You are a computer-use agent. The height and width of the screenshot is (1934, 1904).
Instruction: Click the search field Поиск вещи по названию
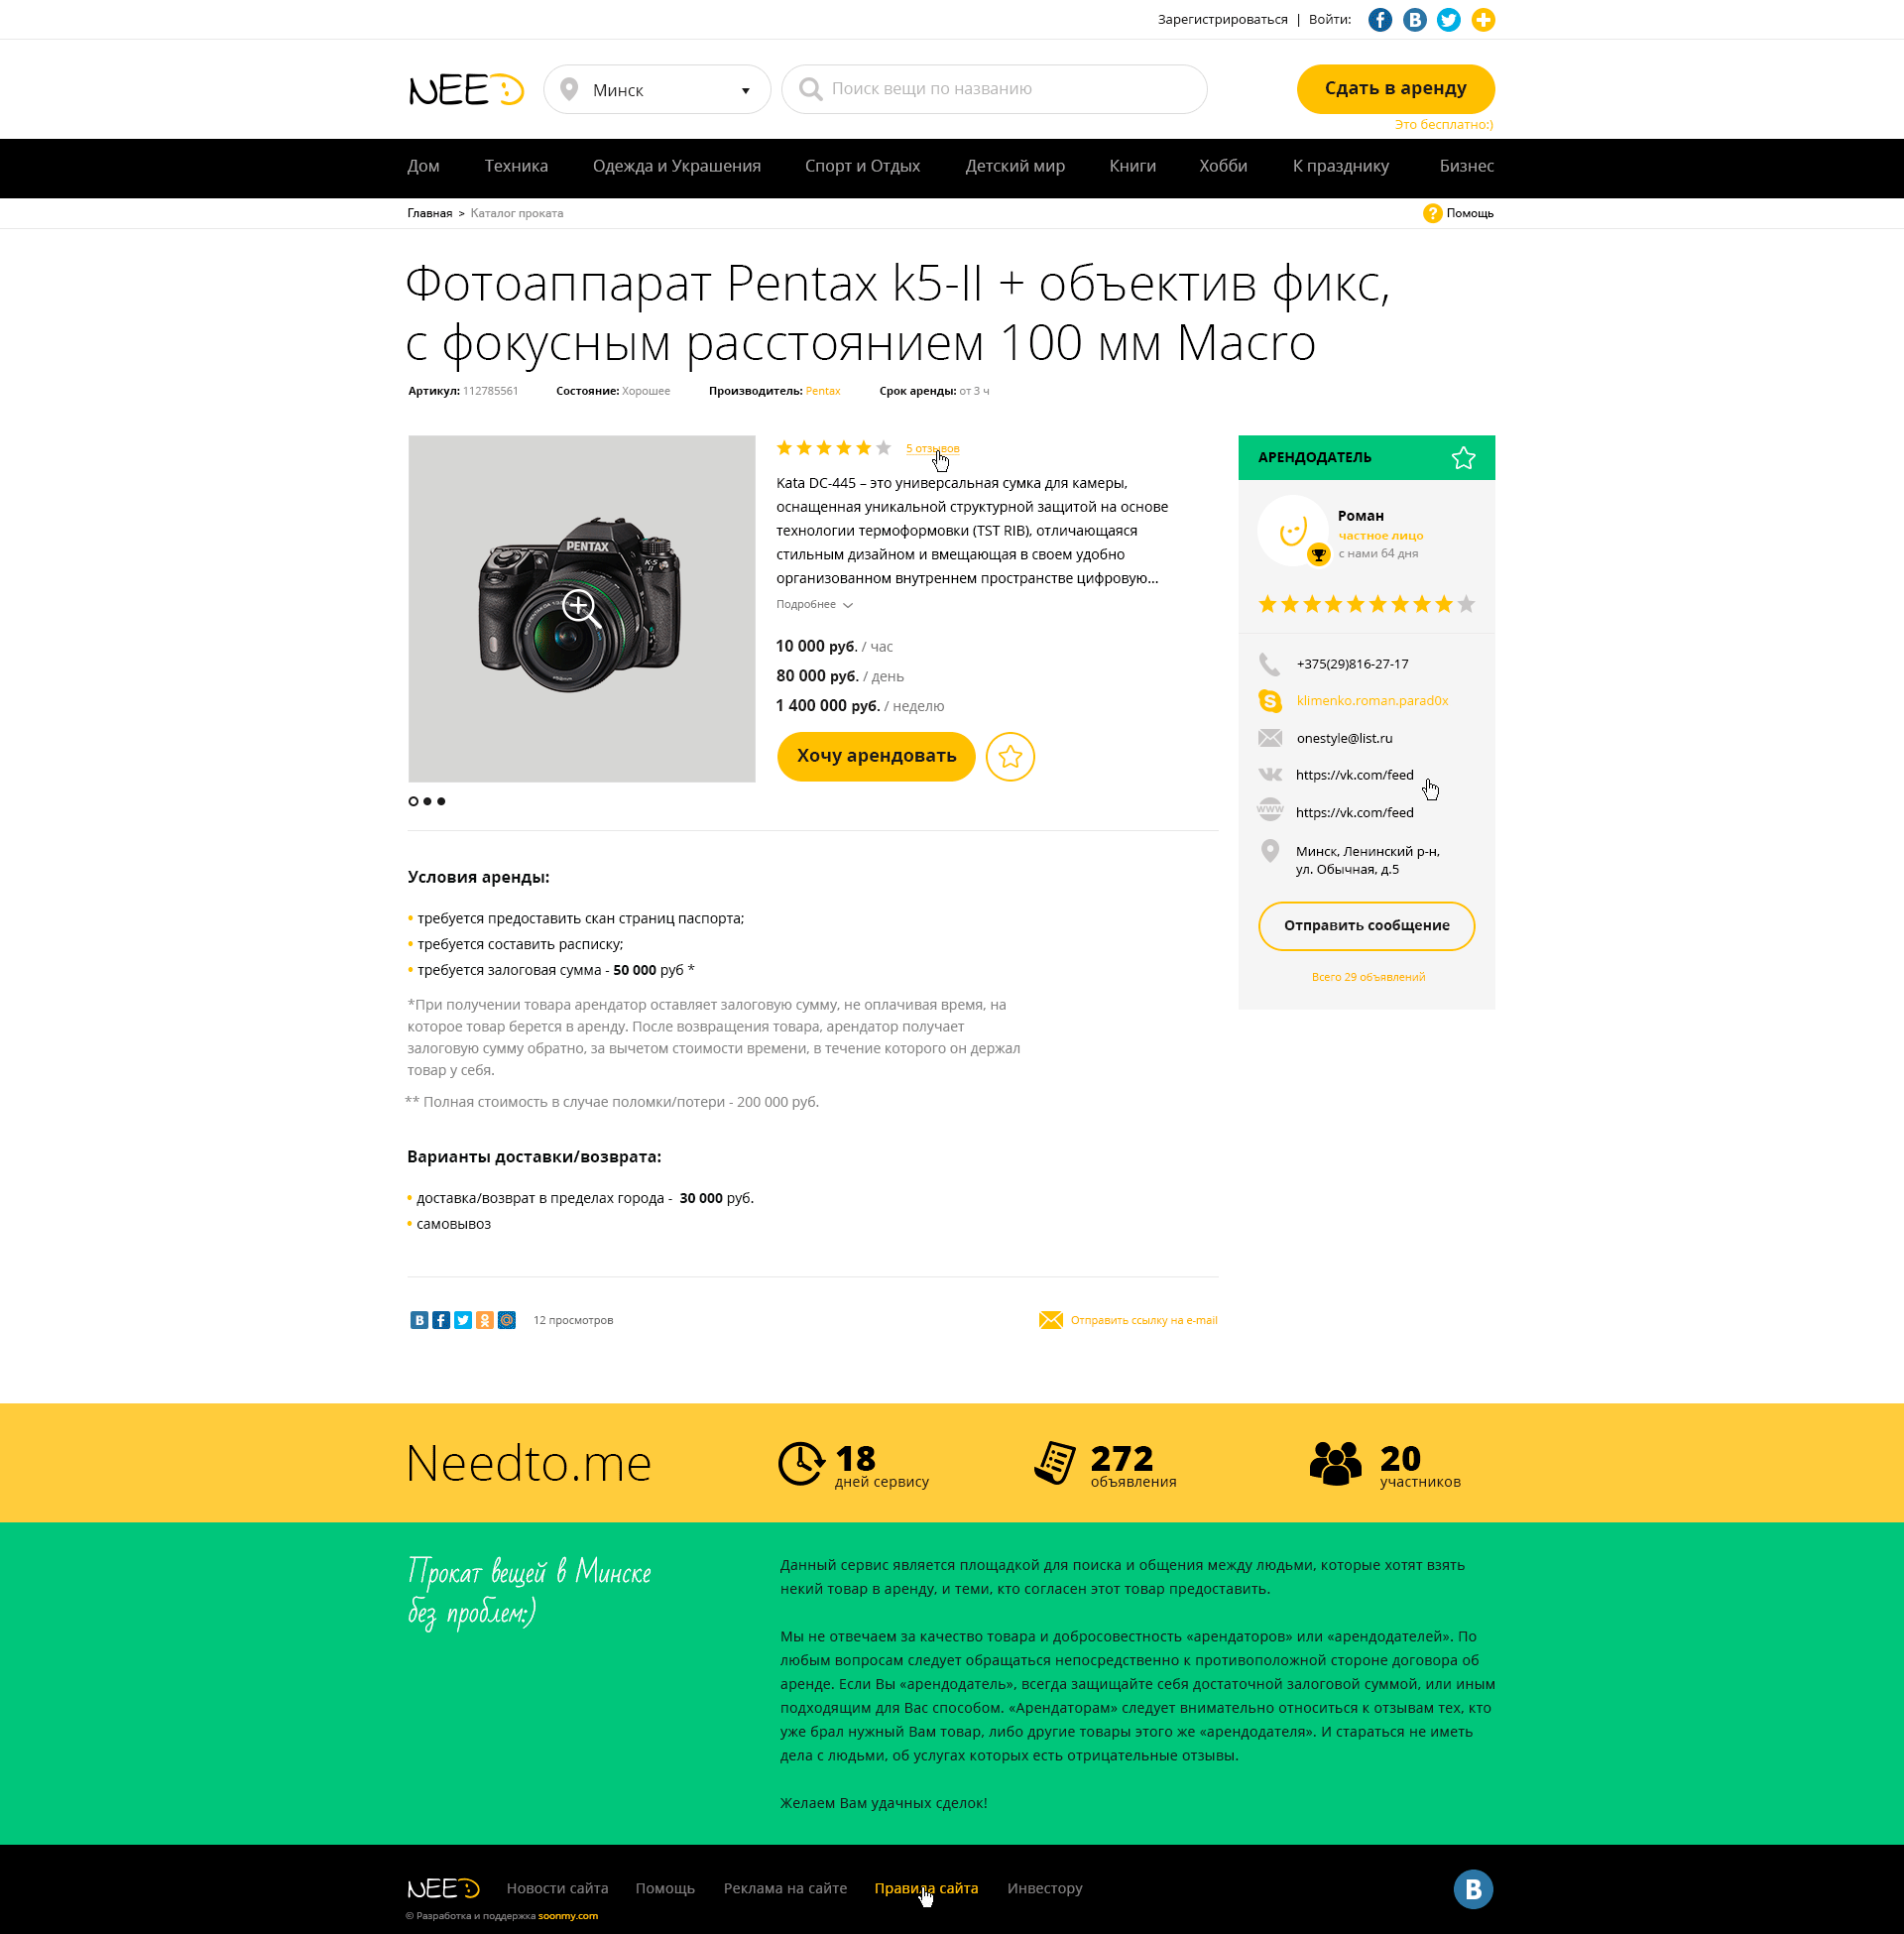point(994,90)
